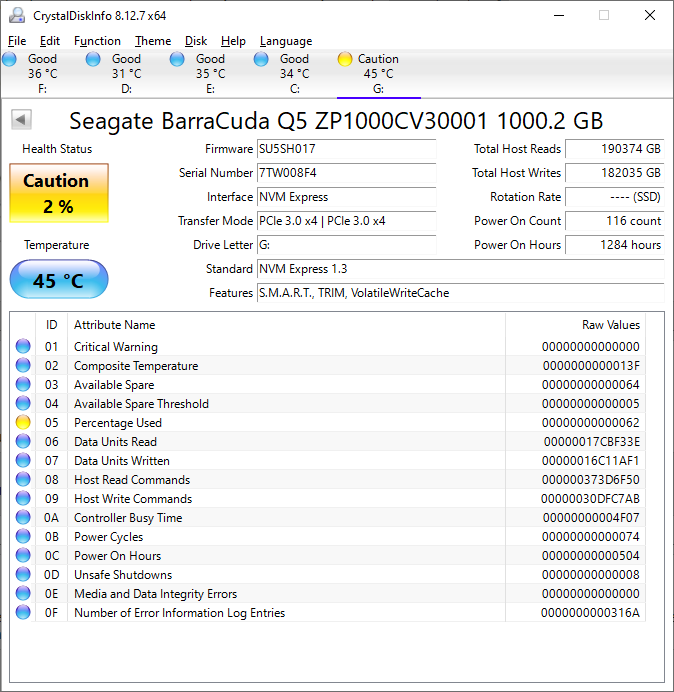Image resolution: width=674 pixels, height=692 pixels.
Task: Click raw value 00000017CBF33E
Action: [592, 442]
